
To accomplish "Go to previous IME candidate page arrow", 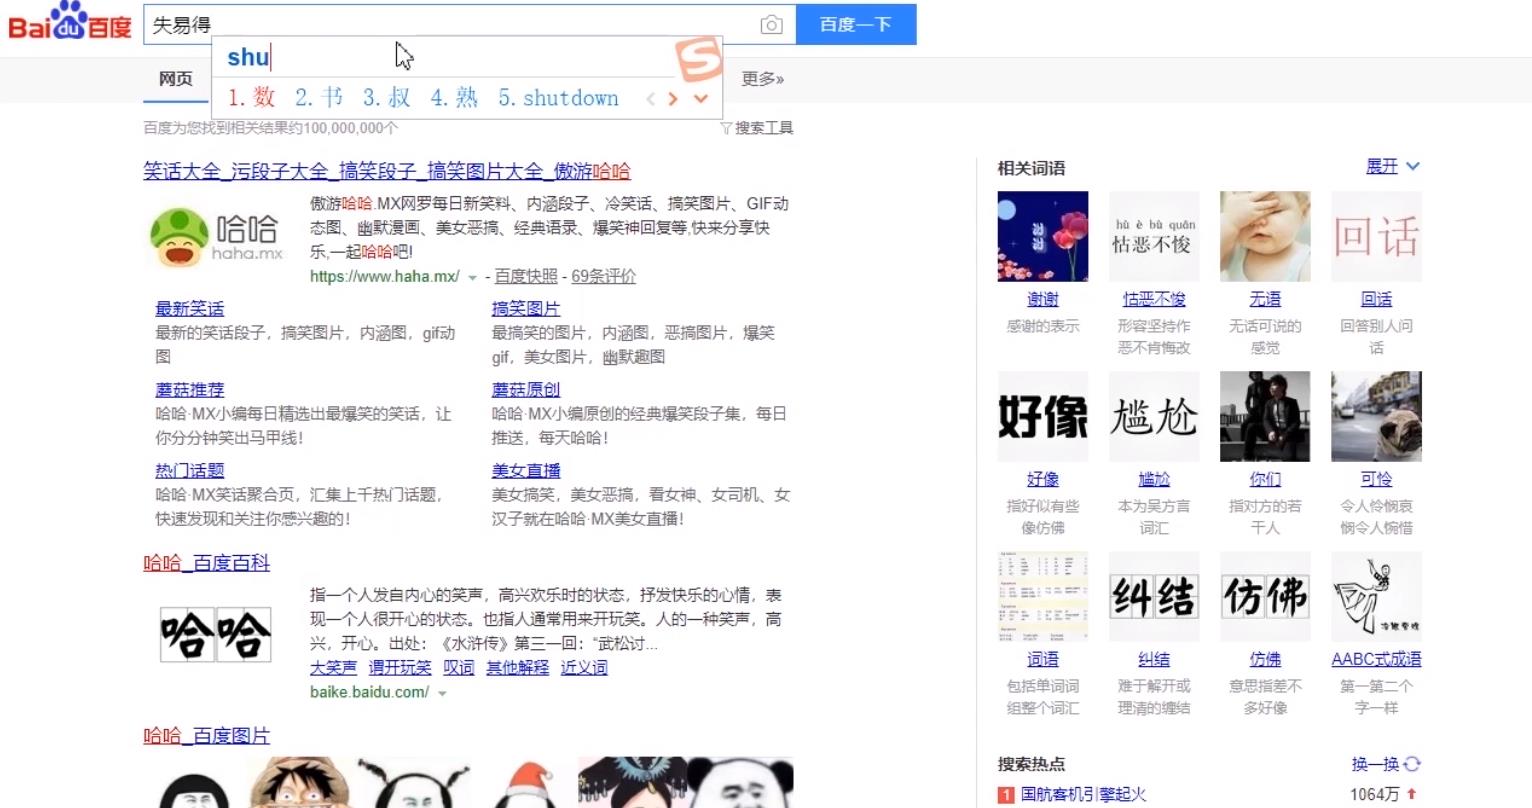I will (x=651, y=98).
